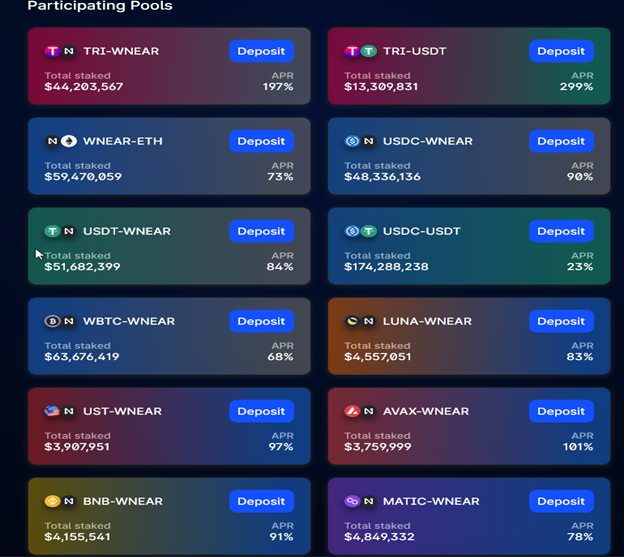Screen dimensions: 624x557
Task: Deposit into the TRI-USDT pool
Action: pos(561,51)
